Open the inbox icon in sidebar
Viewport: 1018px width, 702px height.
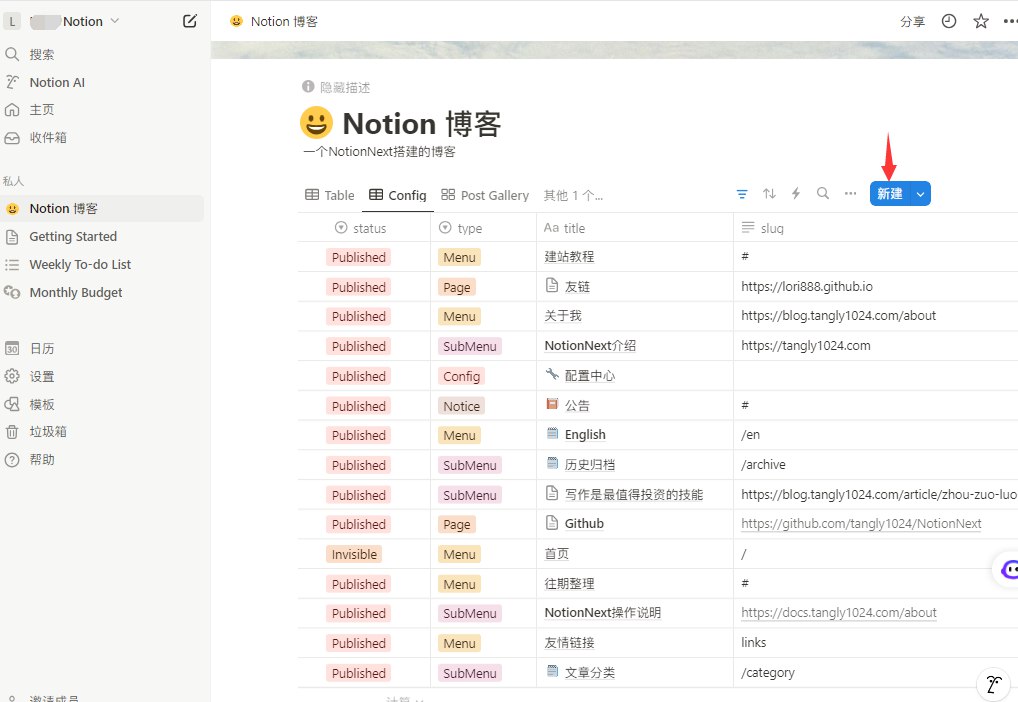(12, 138)
